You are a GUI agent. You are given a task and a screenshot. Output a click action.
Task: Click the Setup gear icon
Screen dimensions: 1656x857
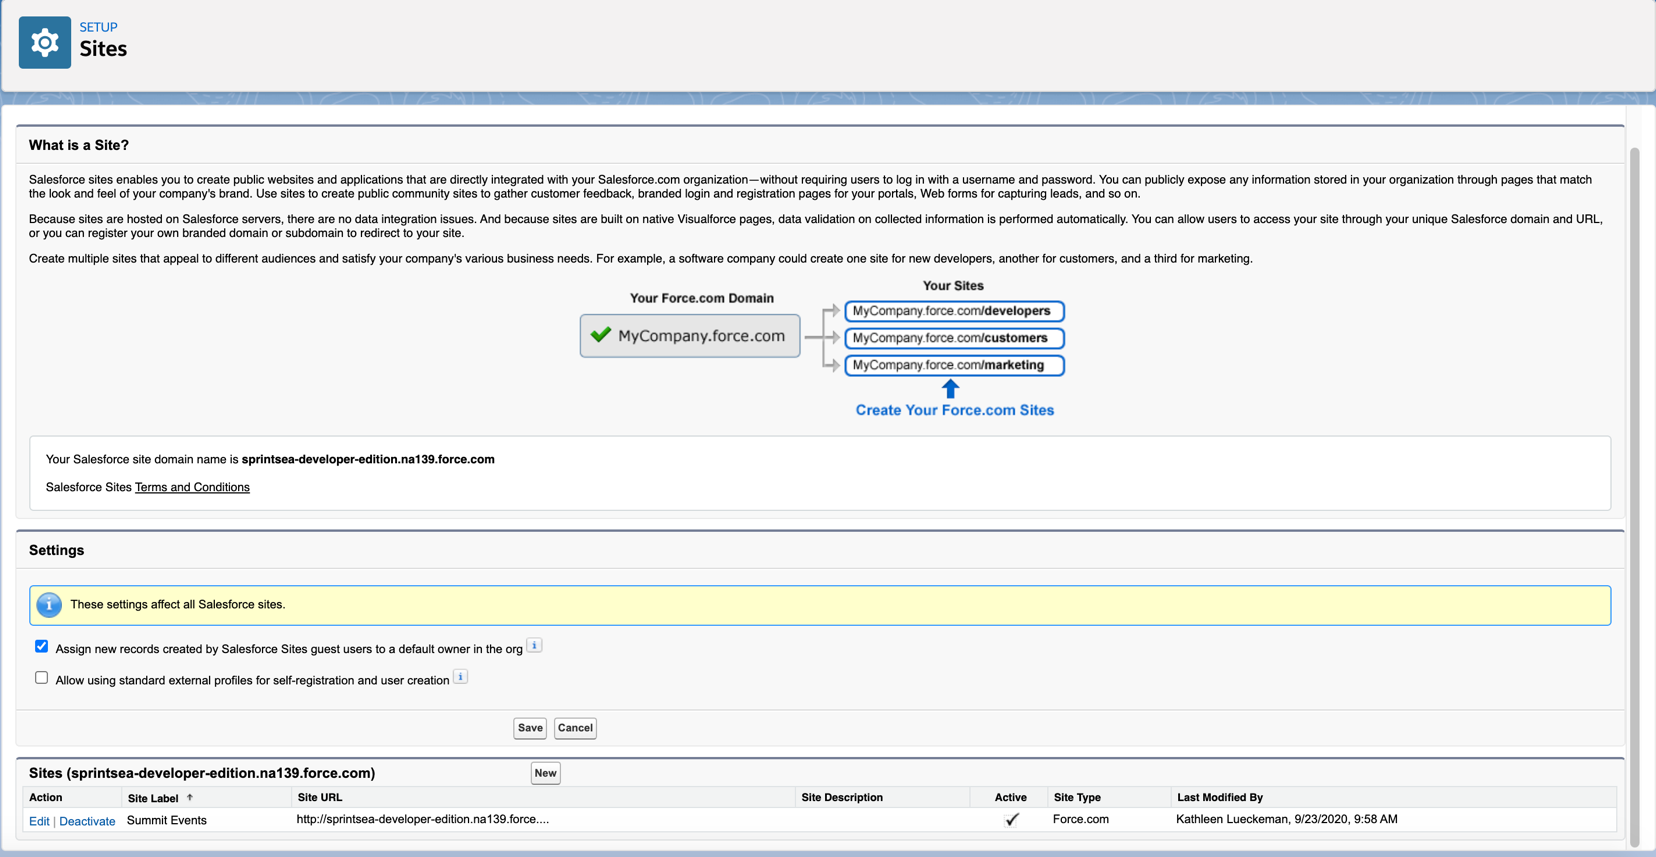click(45, 42)
